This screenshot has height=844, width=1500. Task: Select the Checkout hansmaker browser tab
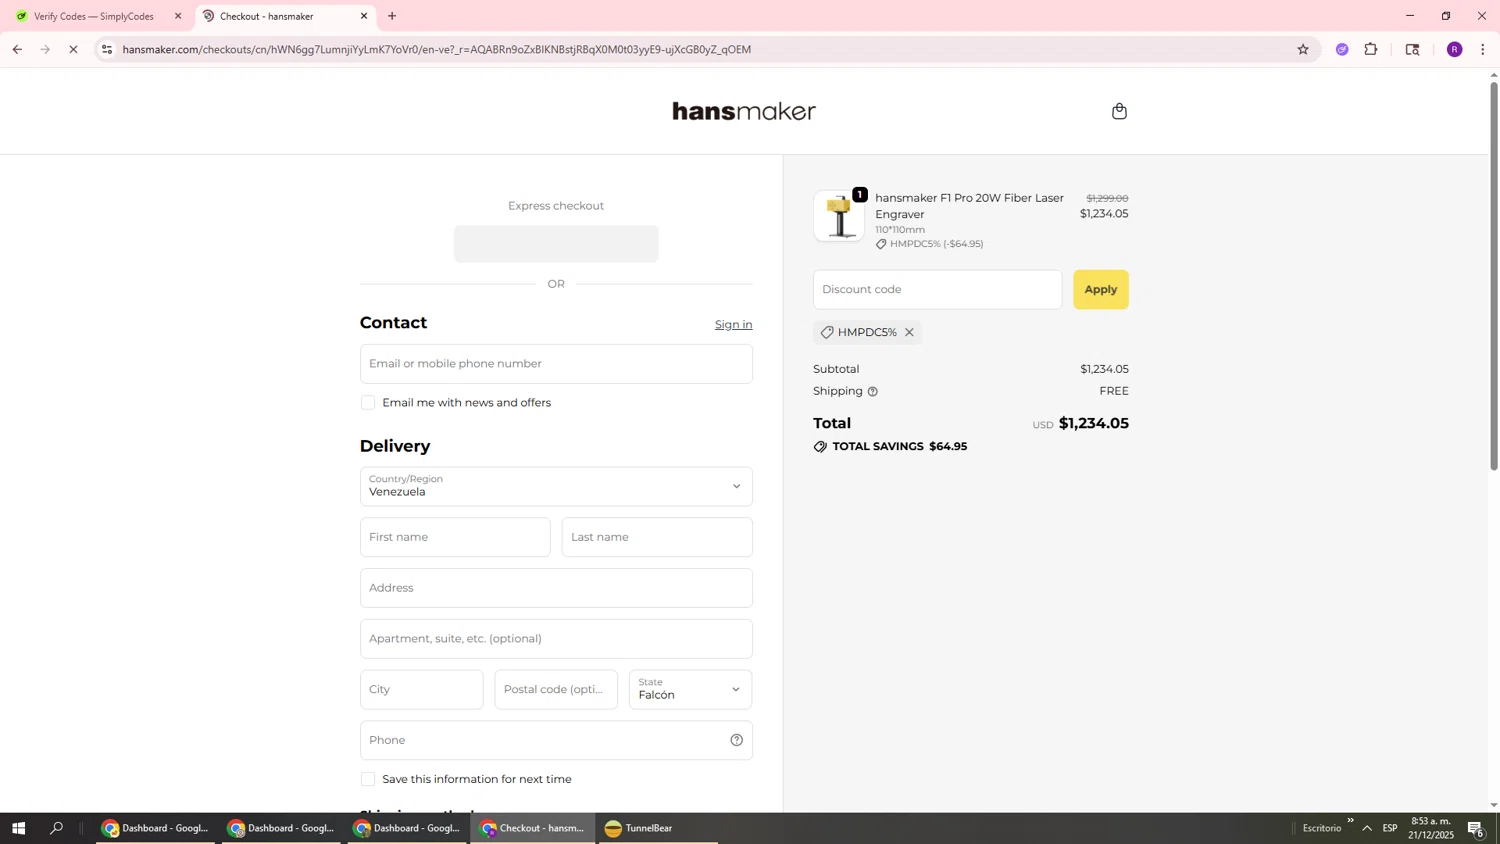tap(286, 16)
